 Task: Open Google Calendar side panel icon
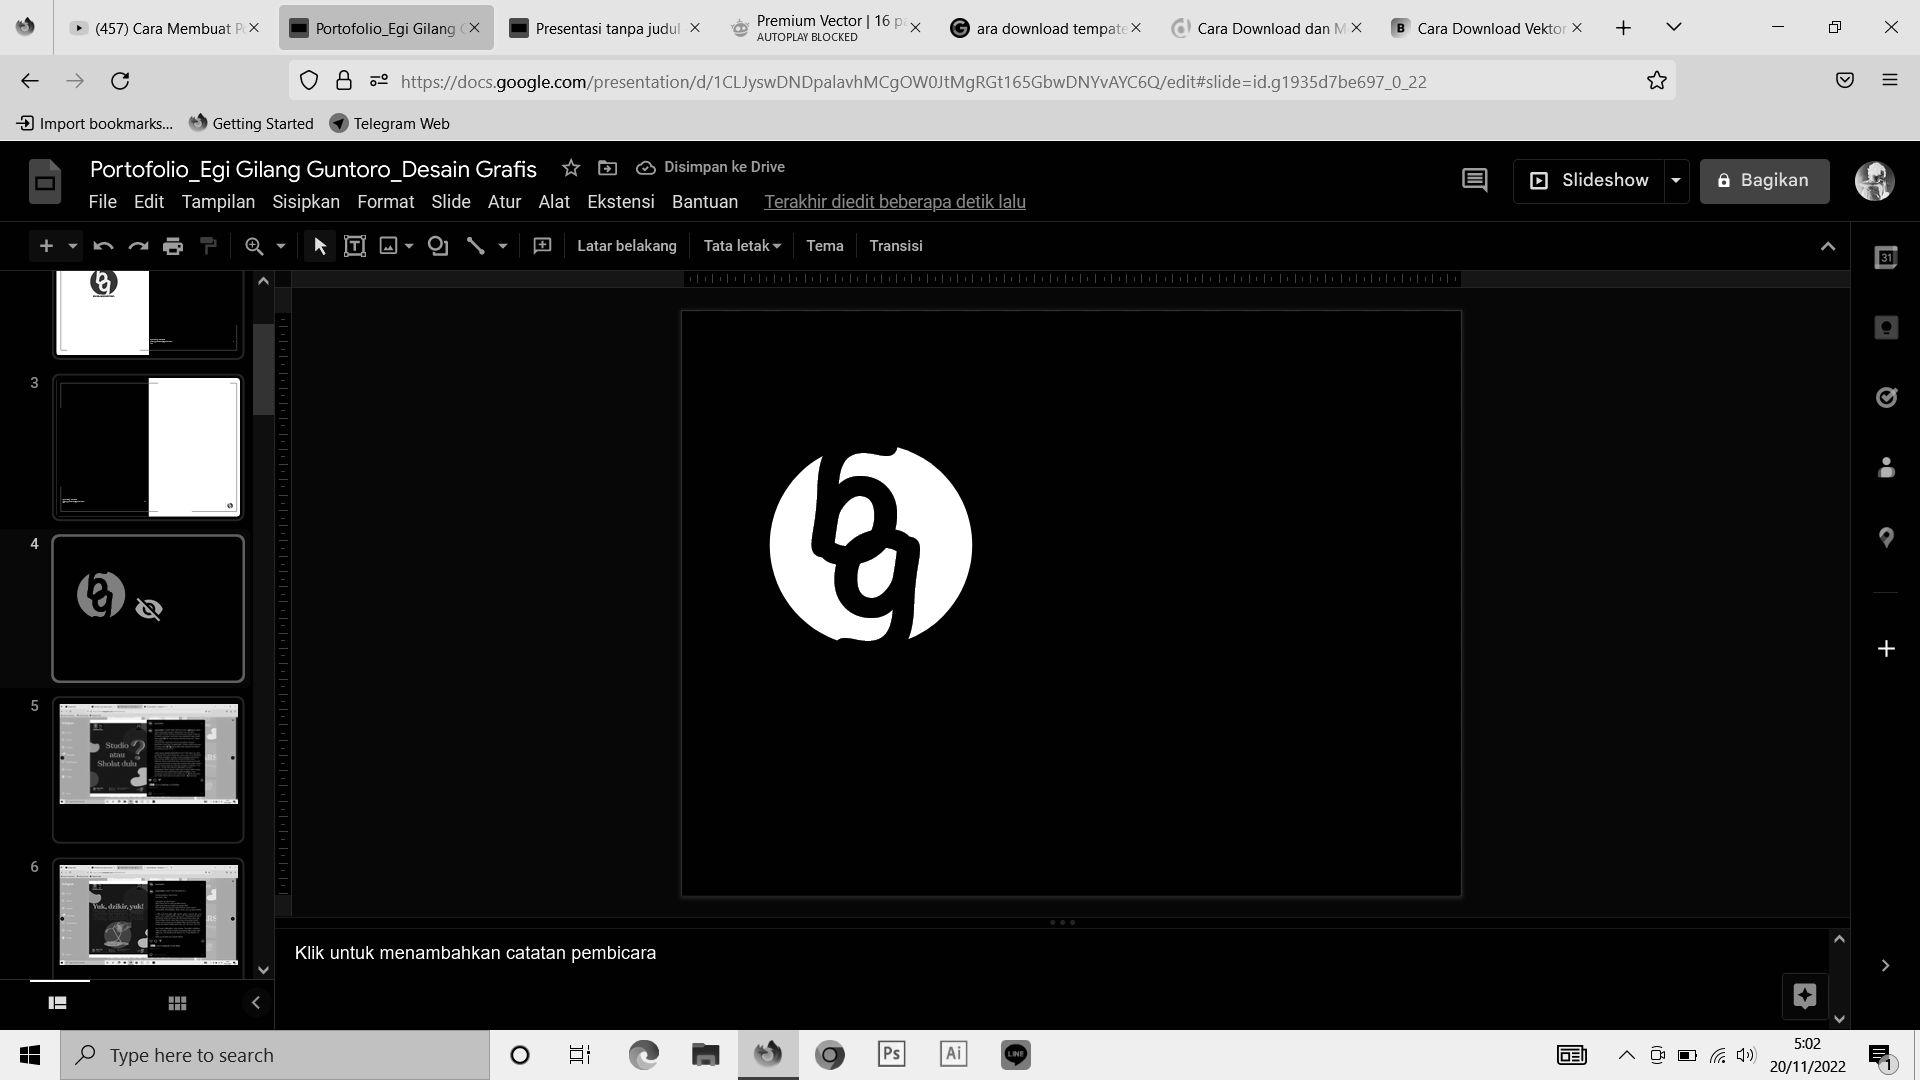click(1886, 258)
